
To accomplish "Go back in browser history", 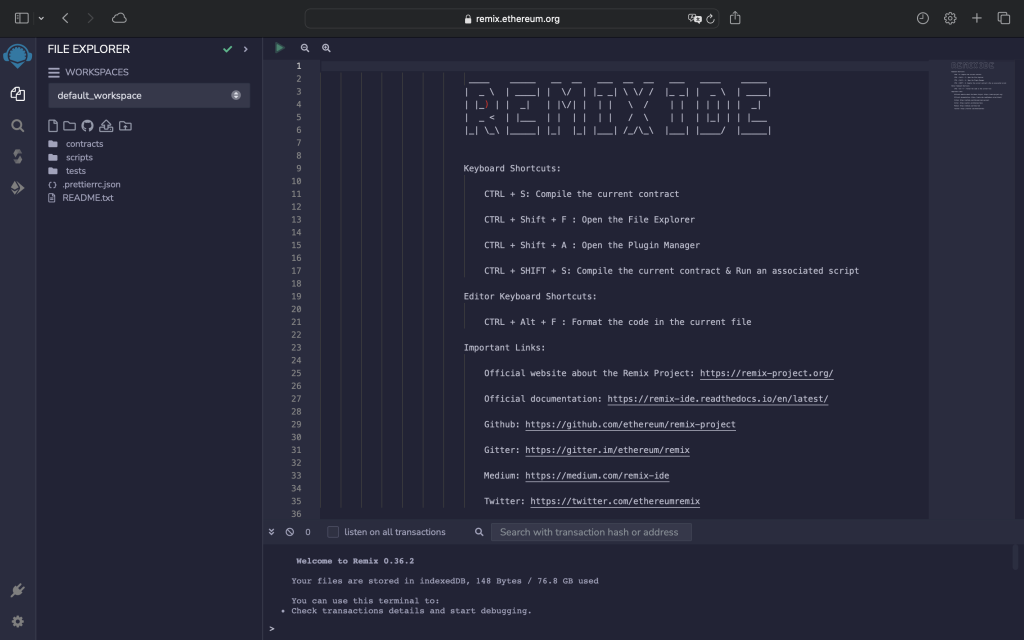I will coord(65,18).
